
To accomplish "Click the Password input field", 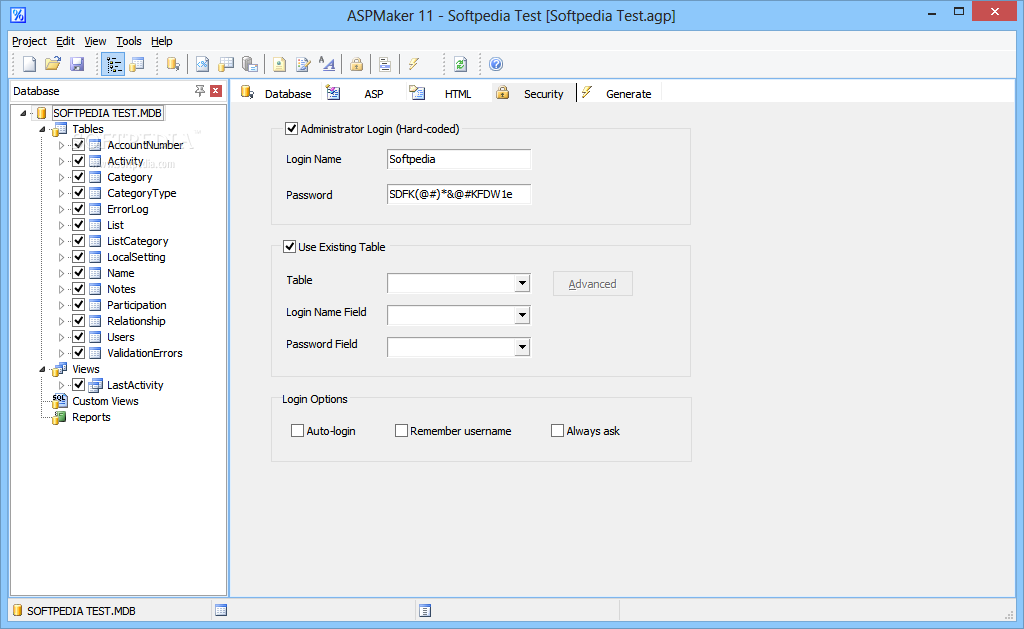I will point(459,194).
